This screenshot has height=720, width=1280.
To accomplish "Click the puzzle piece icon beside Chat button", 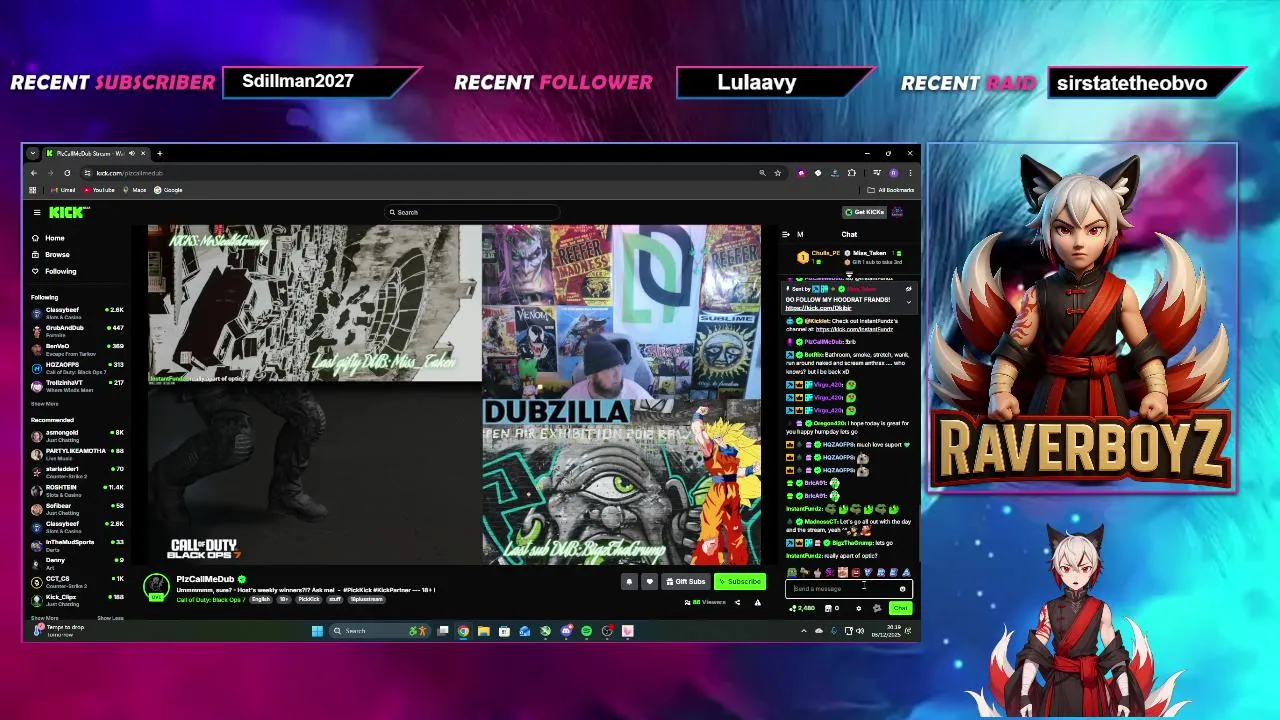I will pos(877,608).
